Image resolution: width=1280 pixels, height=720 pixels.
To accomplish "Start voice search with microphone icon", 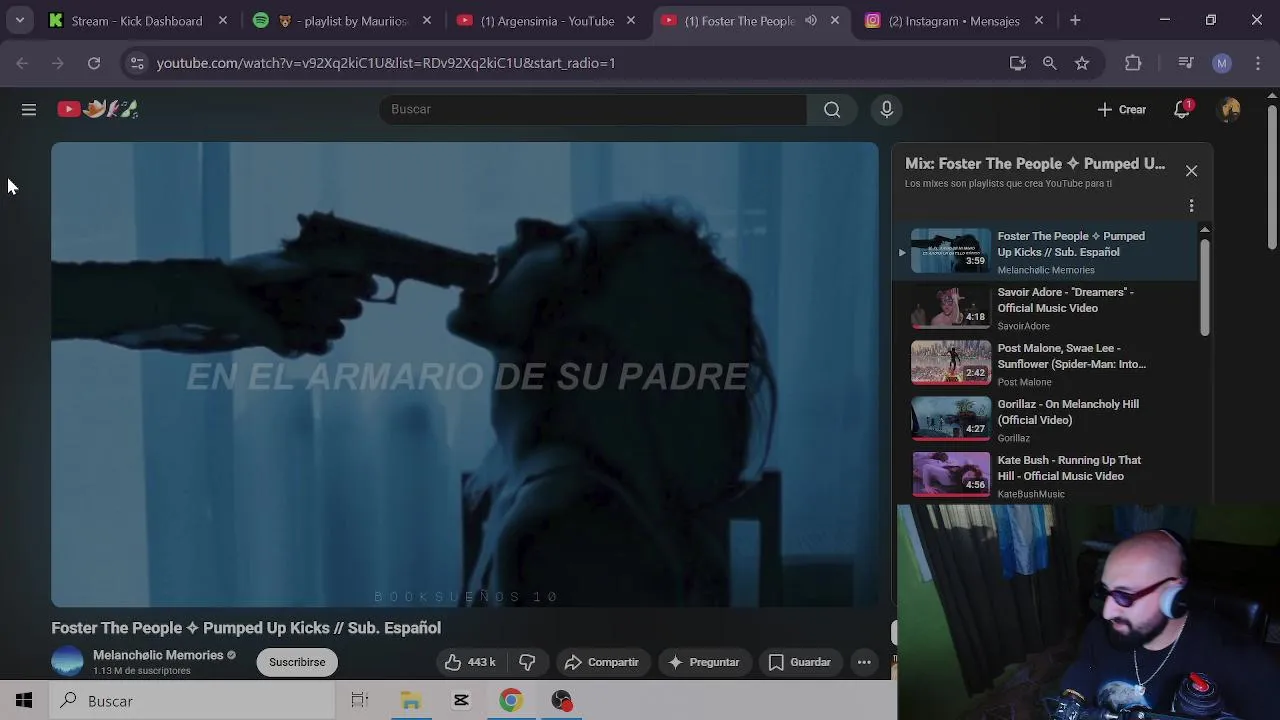I will 887,109.
